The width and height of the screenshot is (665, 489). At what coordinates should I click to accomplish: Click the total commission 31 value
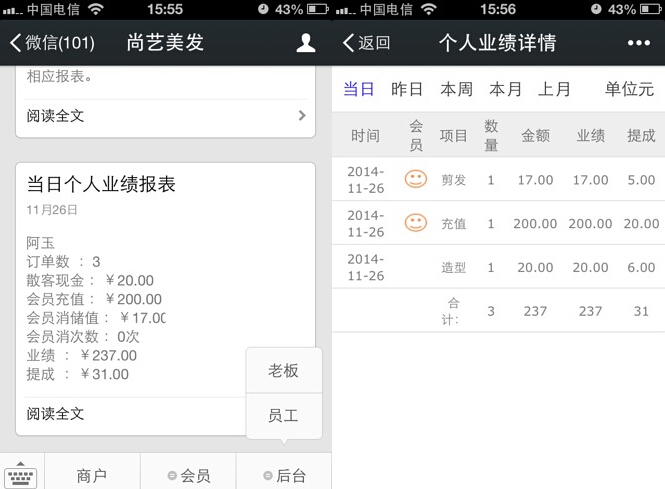click(x=641, y=311)
